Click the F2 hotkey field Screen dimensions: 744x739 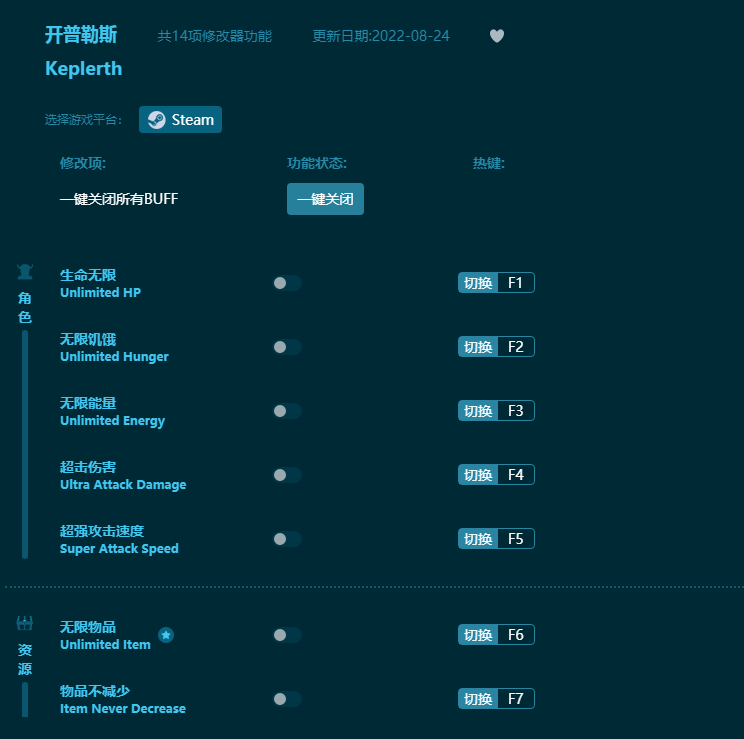[516, 347]
